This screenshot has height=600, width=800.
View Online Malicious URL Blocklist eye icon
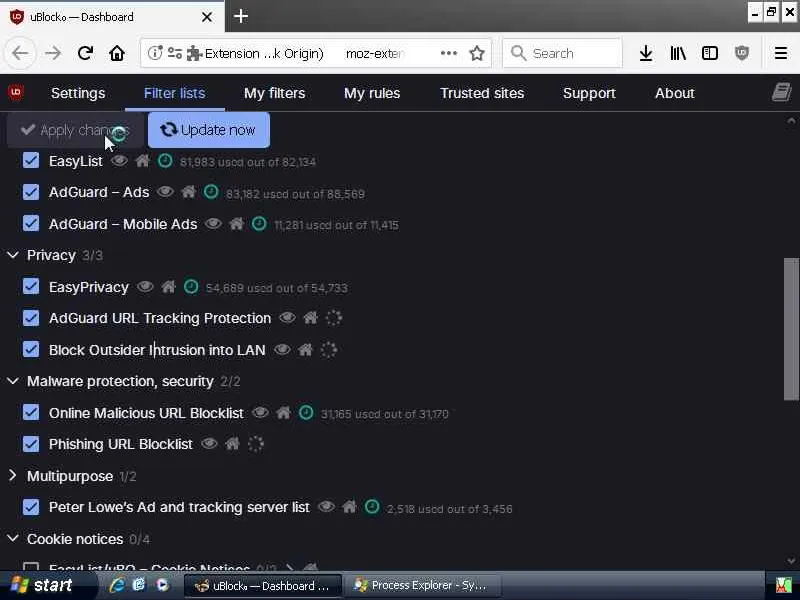click(260, 412)
